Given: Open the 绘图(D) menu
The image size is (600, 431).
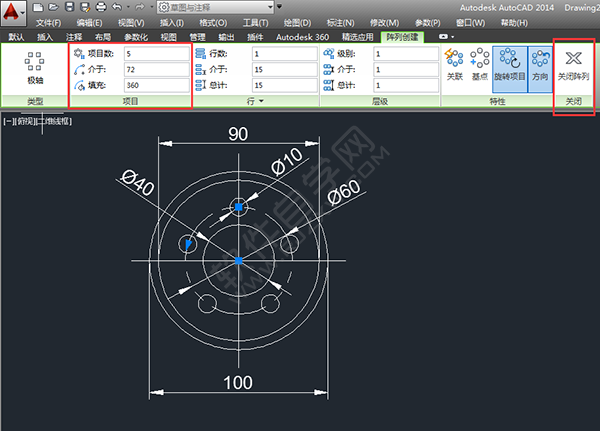Looking at the screenshot, I should click(x=297, y=22).
